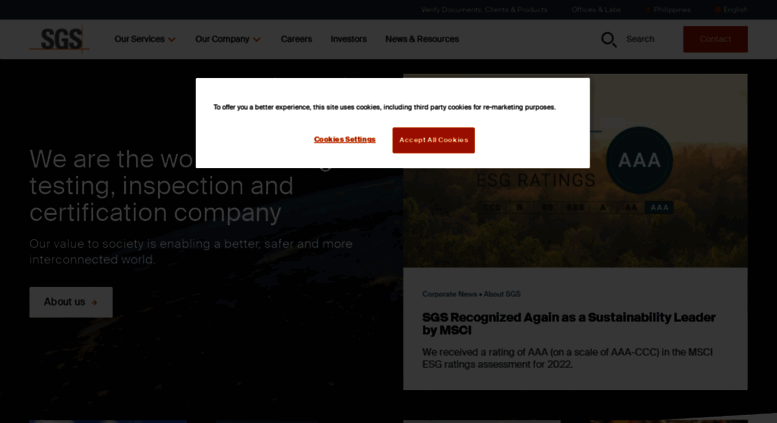Open Verify Documents, Clients & Products link

coord(484,9)
